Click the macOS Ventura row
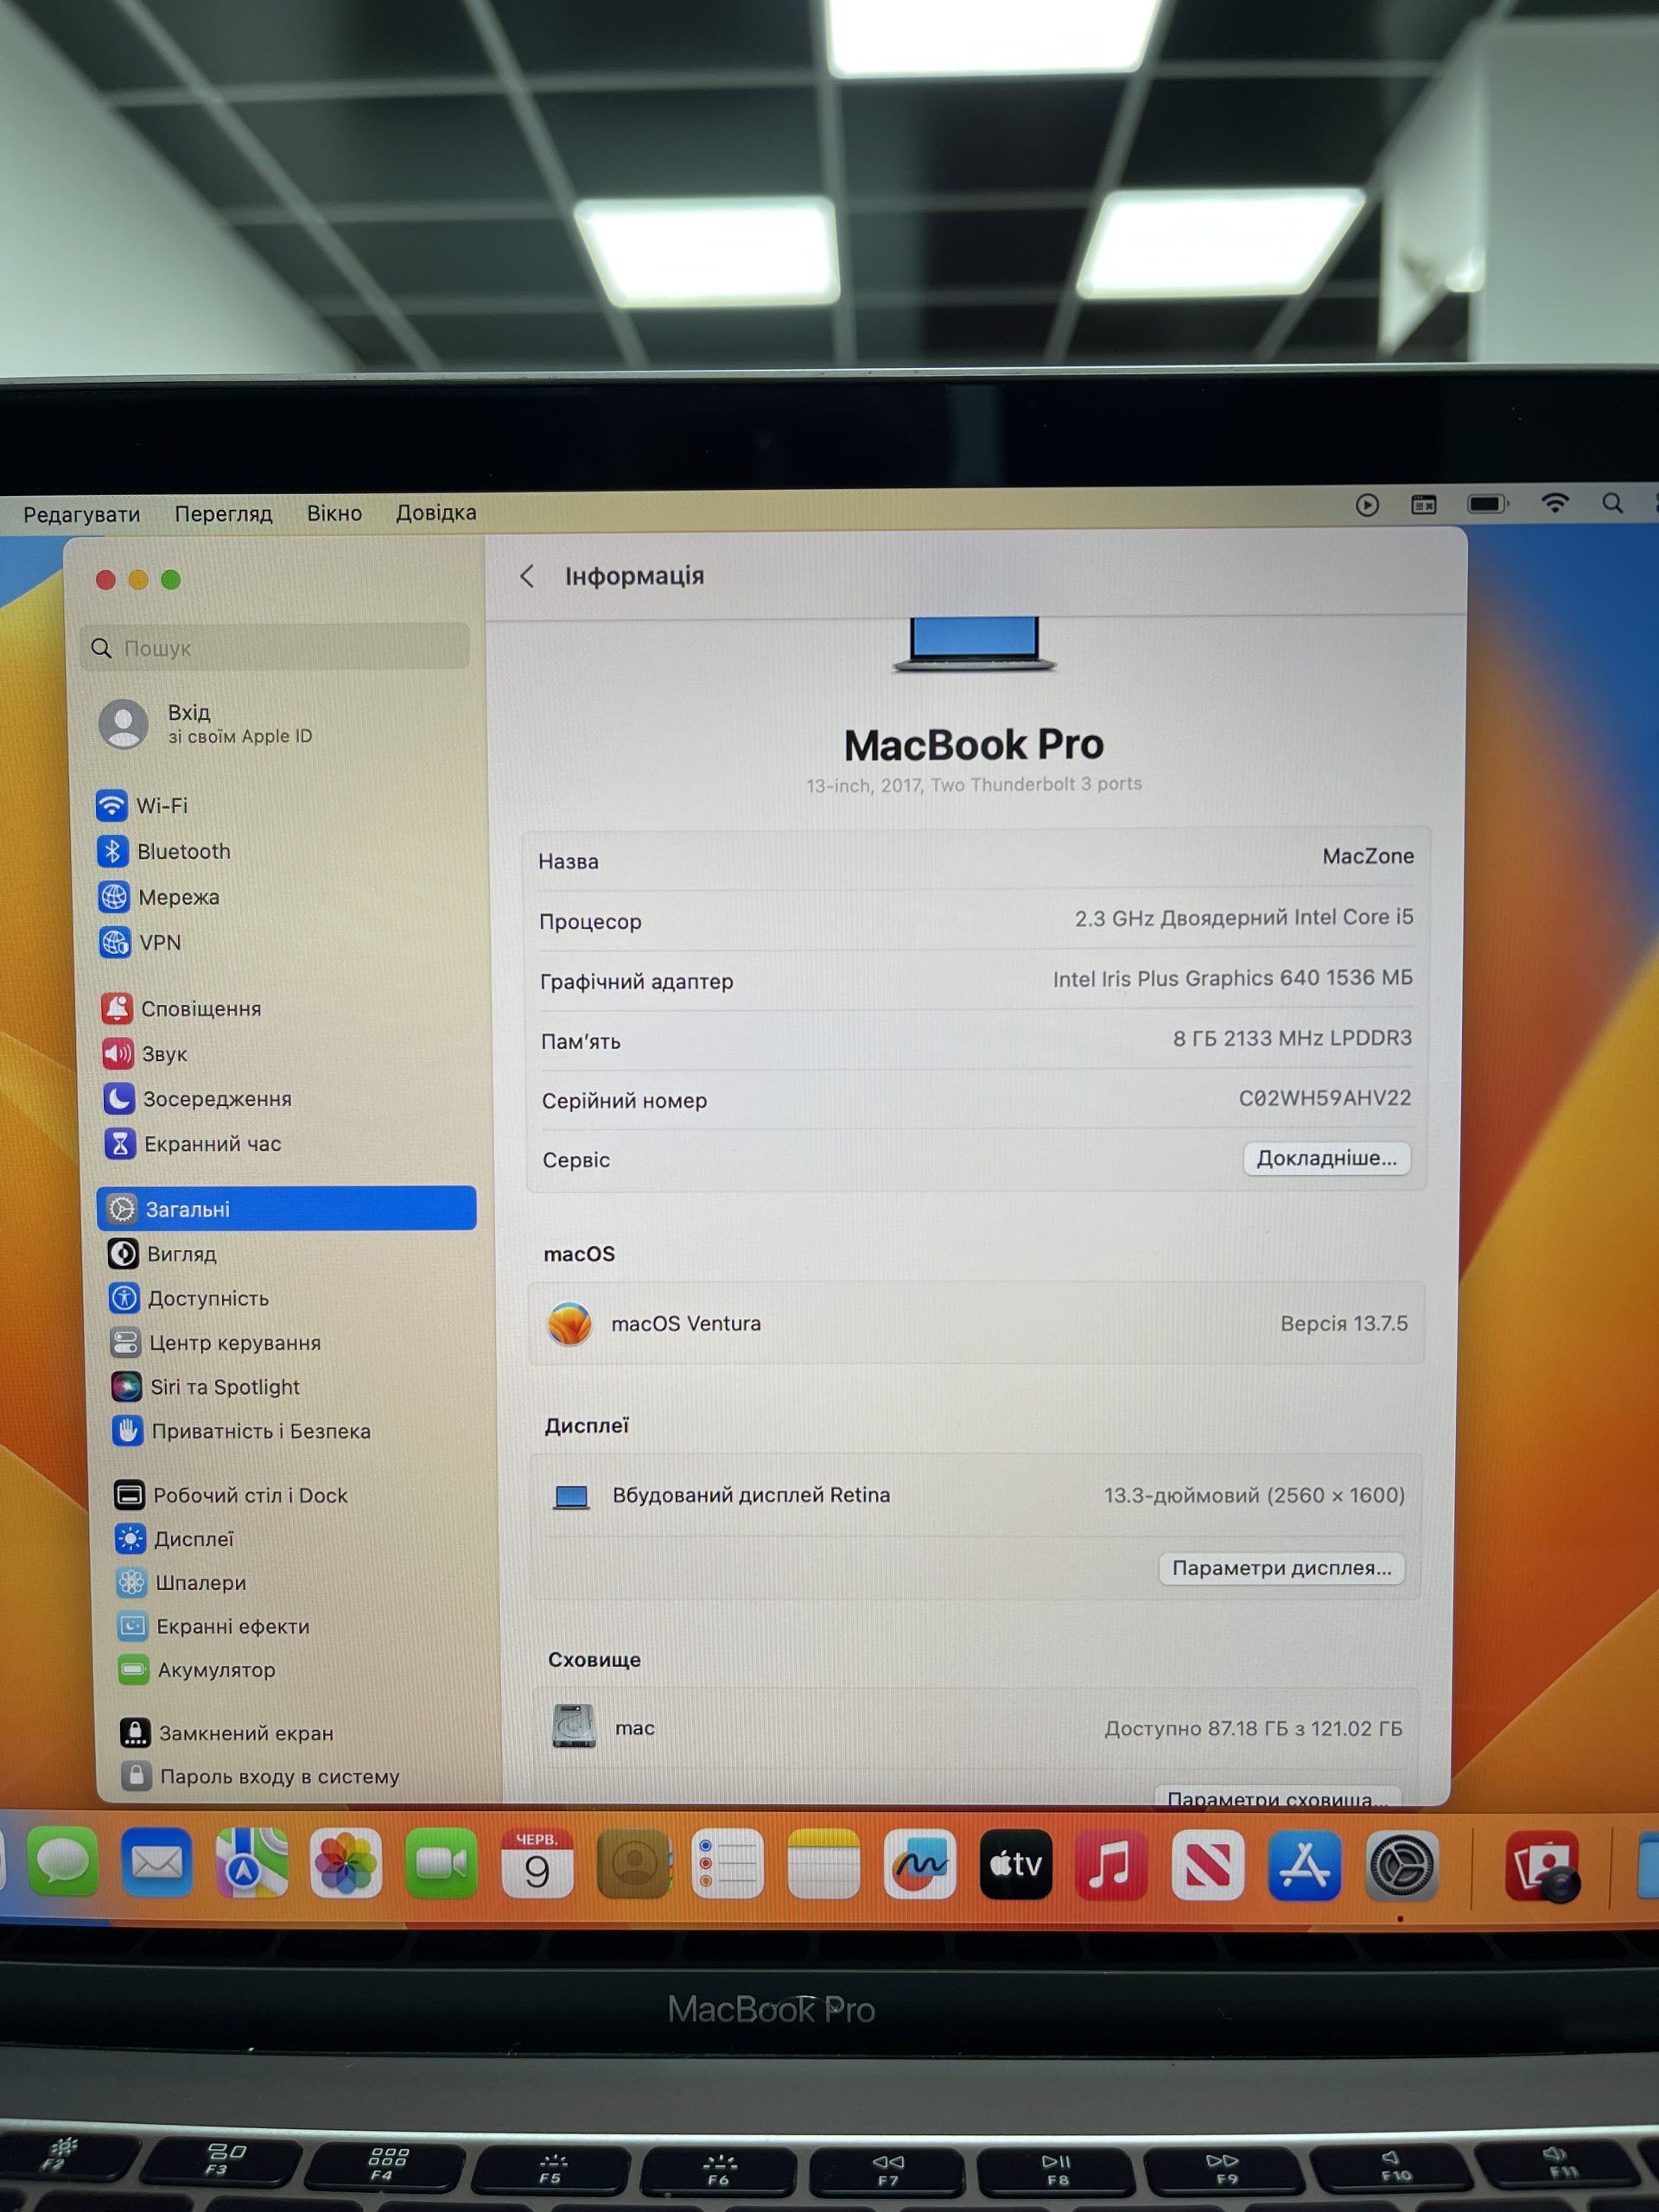Viewport: 1659px width, 2212px height. tap(976, 1323)
